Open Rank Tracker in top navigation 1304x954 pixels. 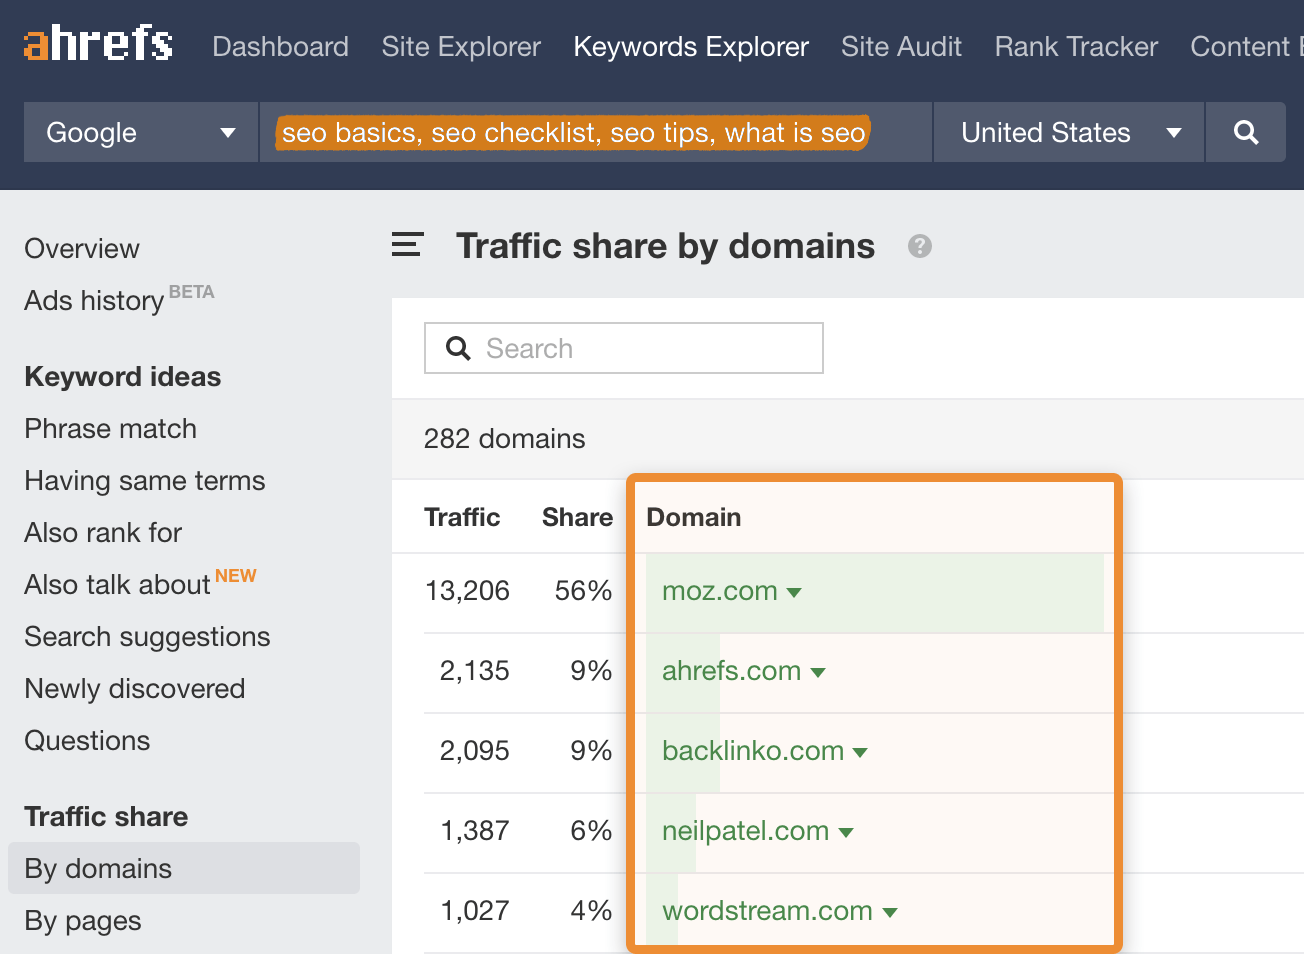1076,47
